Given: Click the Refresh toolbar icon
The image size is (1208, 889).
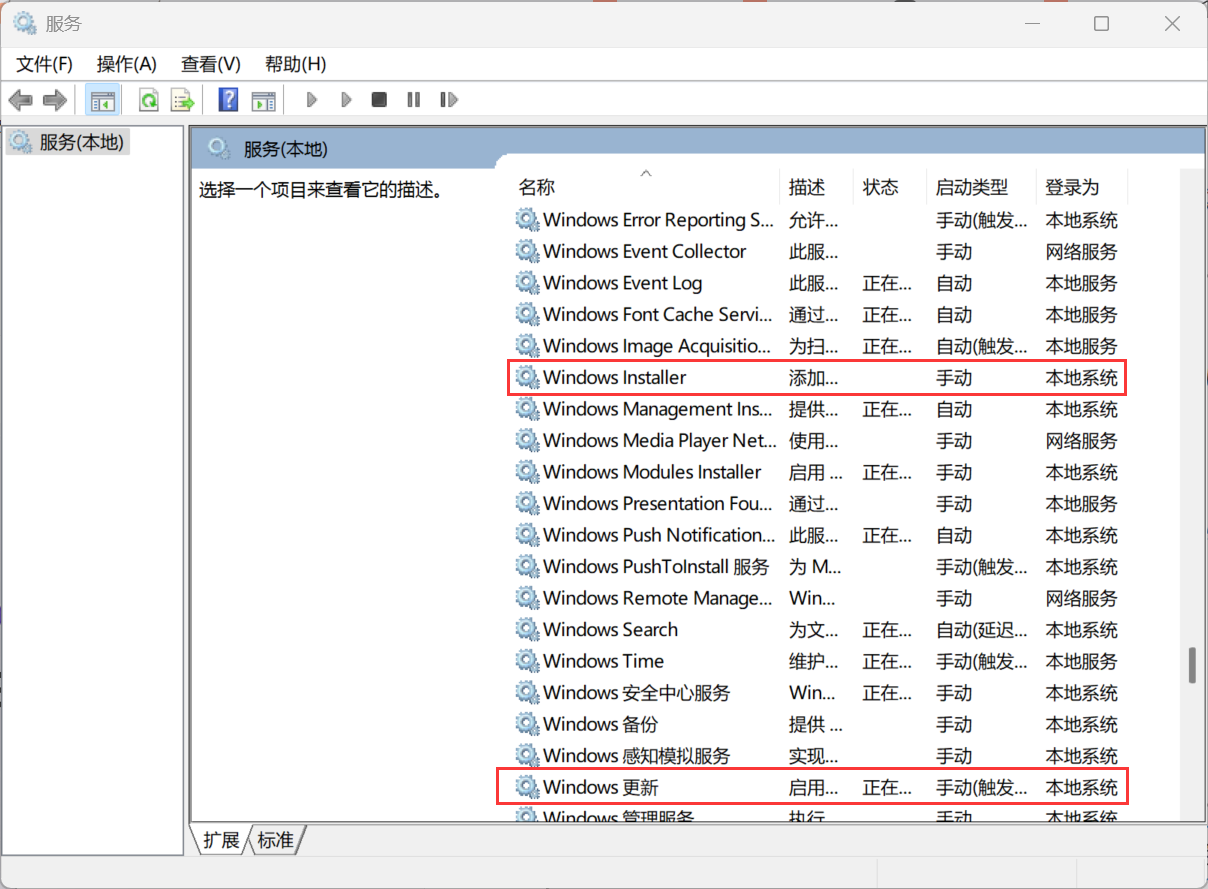Looking at the screenshot, I should pos(148,100).
